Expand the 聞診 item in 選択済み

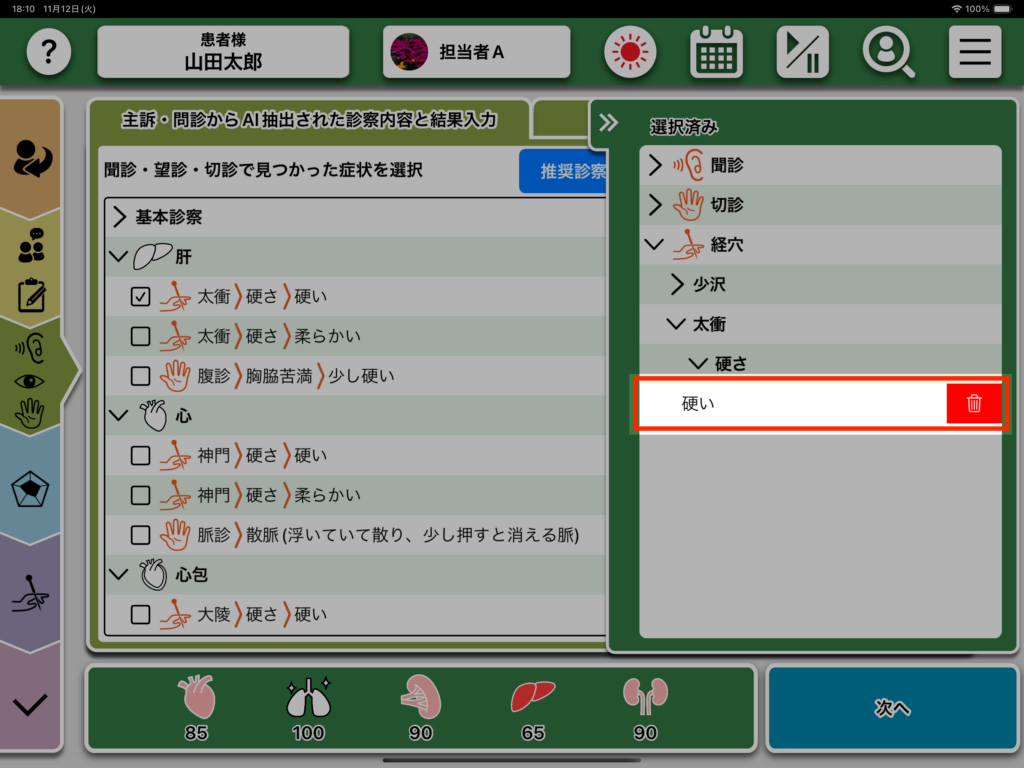tap(656, 165)
